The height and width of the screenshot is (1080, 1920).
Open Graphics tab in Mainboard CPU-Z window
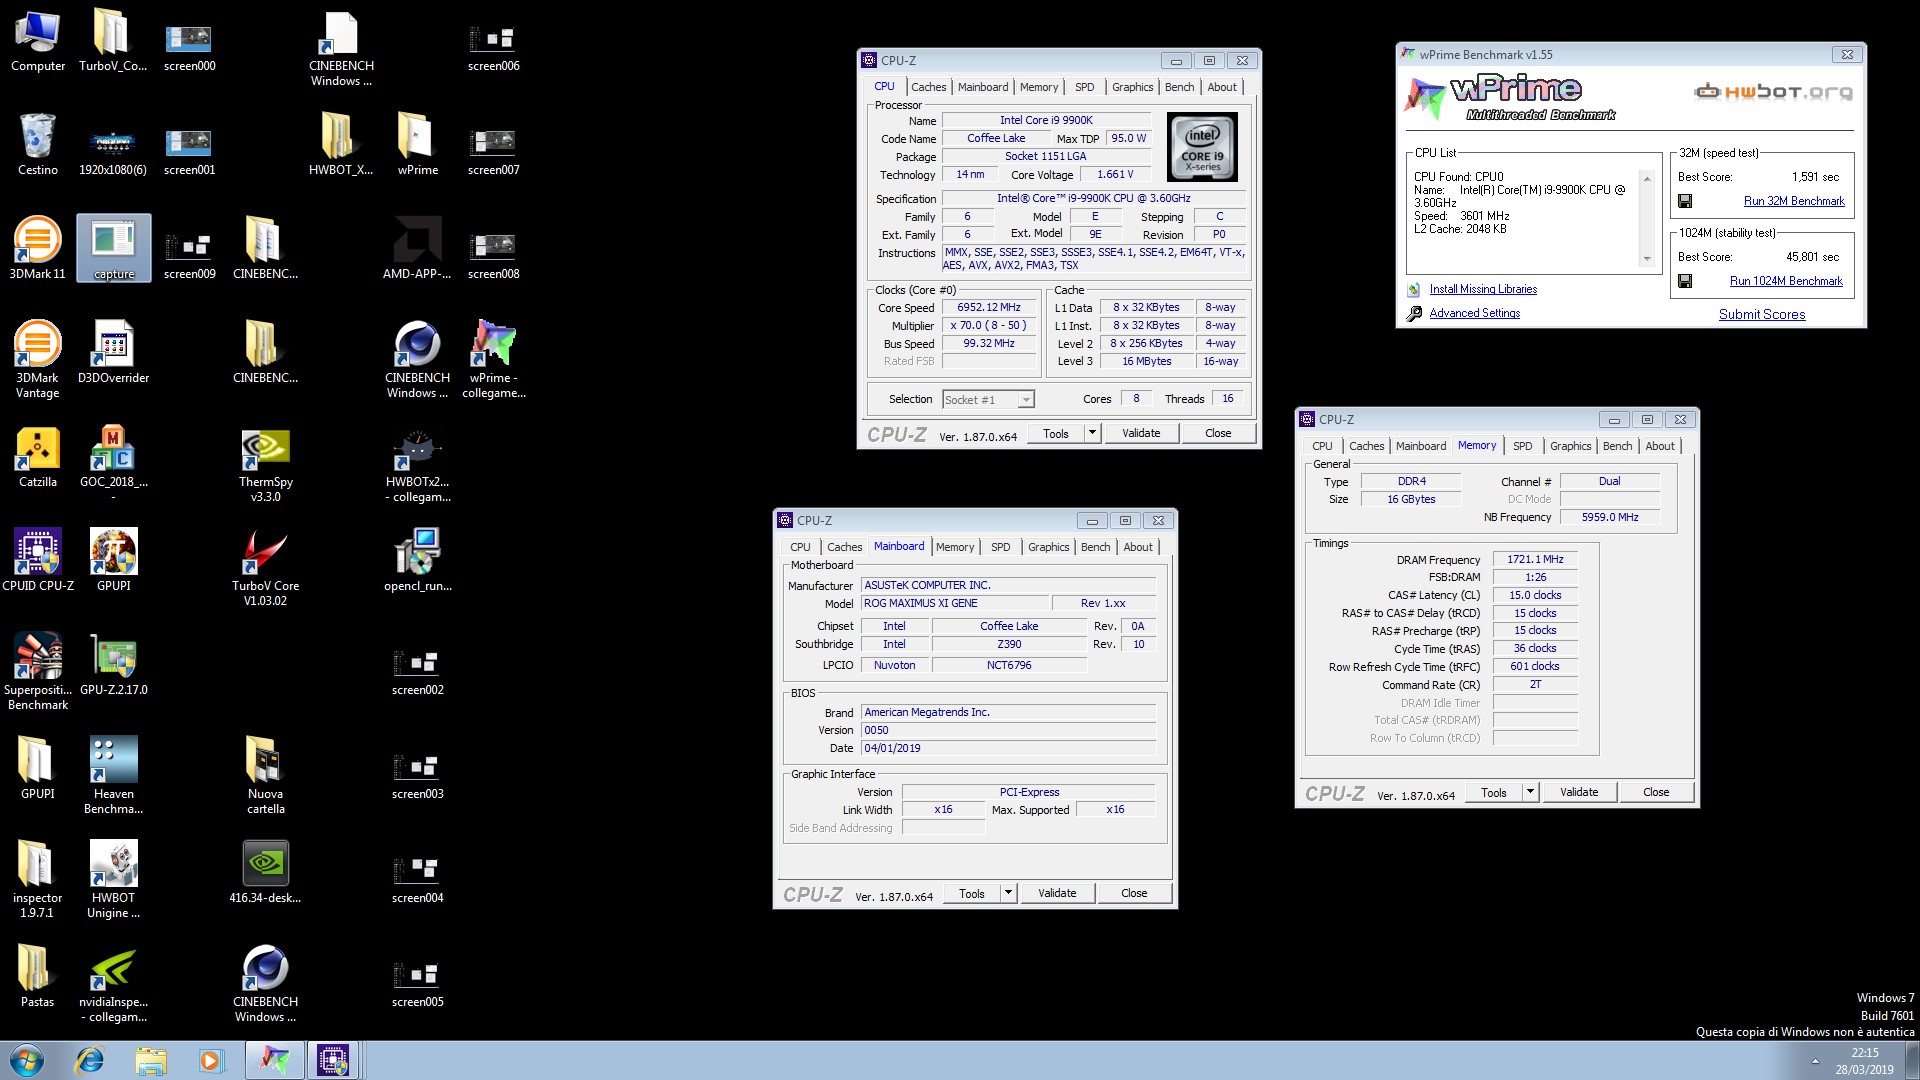click(x=1048, y=547)
